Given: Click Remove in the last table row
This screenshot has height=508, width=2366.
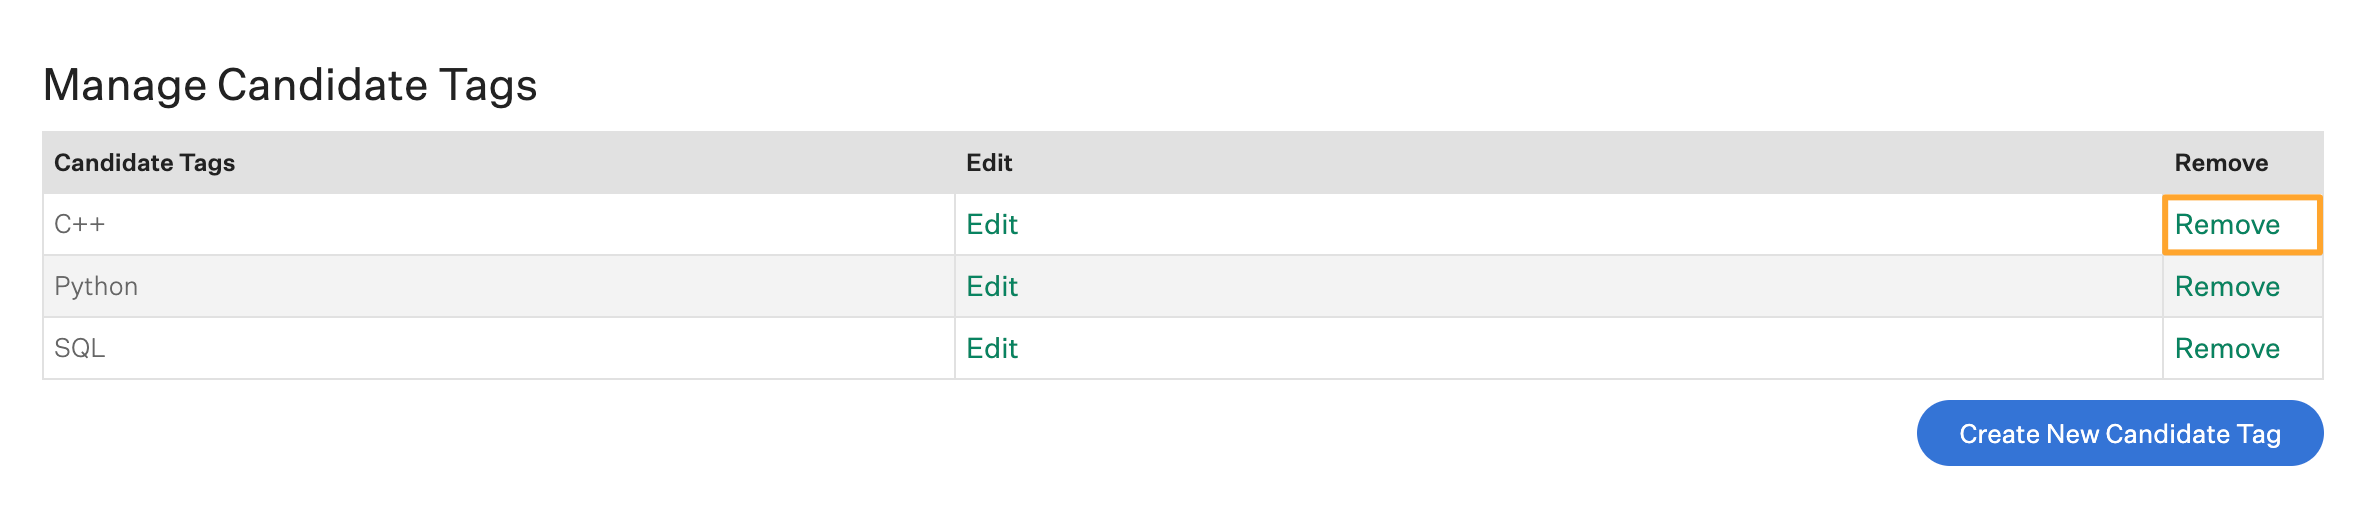Looking at the screenshot, I should [2226, 349].
